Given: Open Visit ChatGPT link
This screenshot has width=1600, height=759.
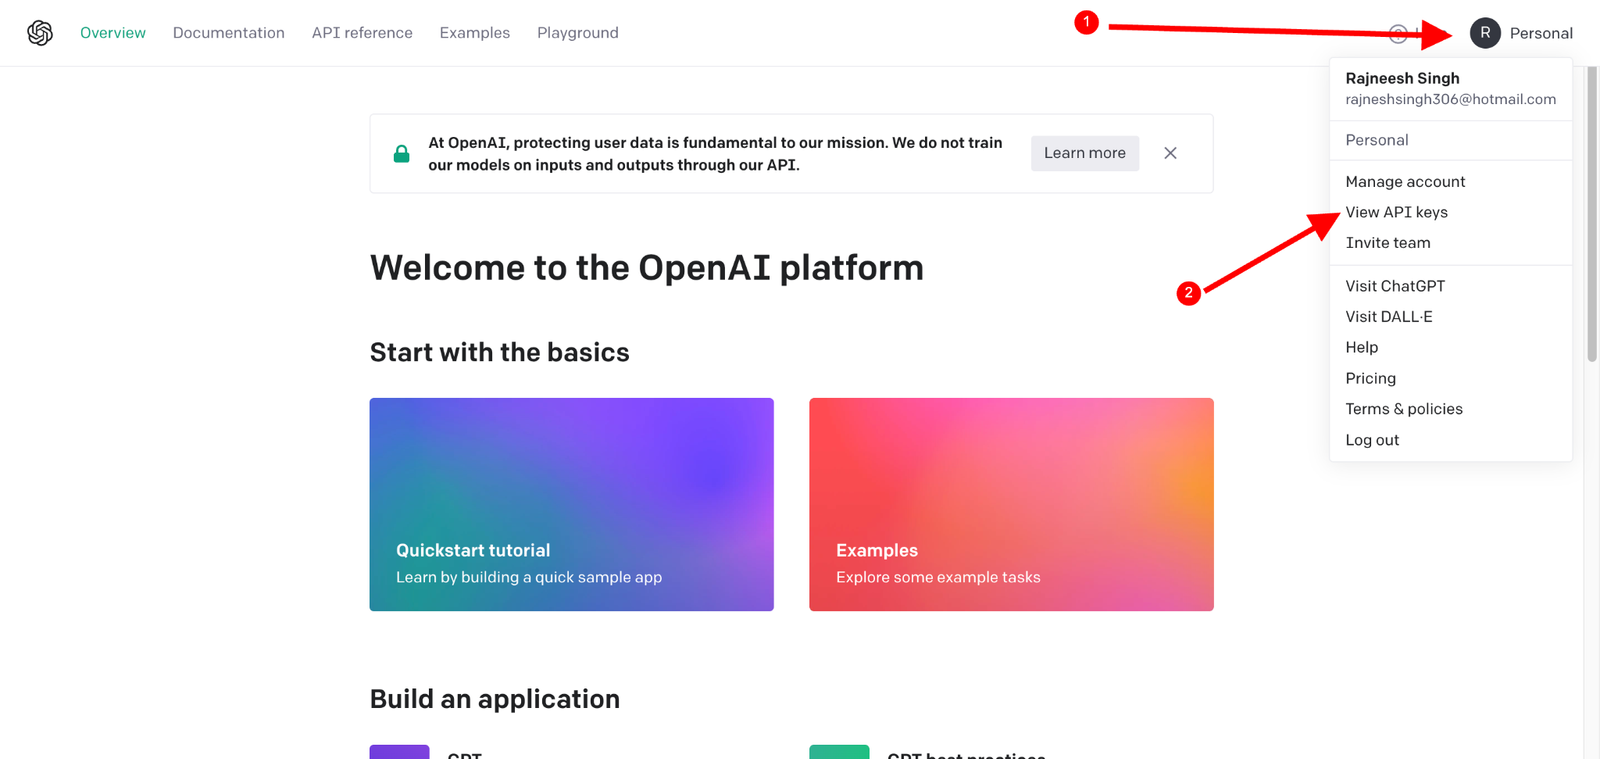Looking at the screenshot, I should 1395,286.
